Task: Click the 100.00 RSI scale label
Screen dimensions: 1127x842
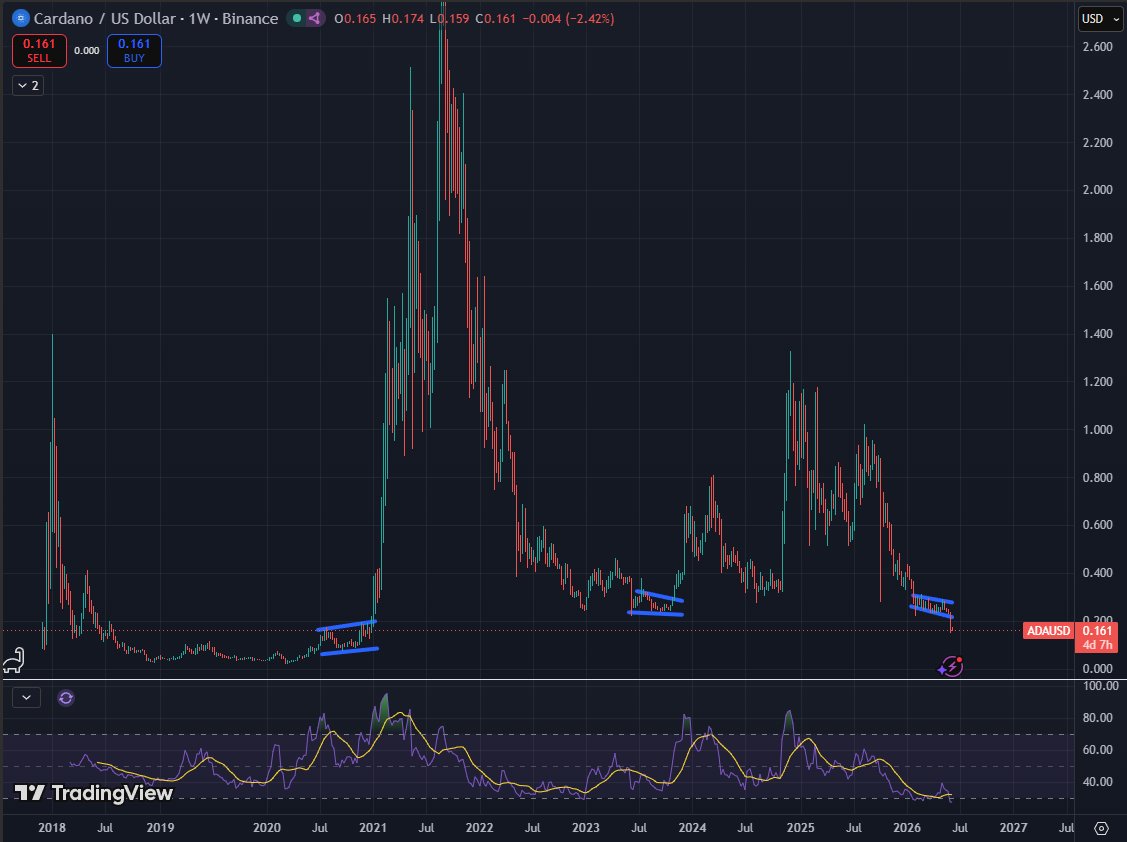Action: (1100, 686)
